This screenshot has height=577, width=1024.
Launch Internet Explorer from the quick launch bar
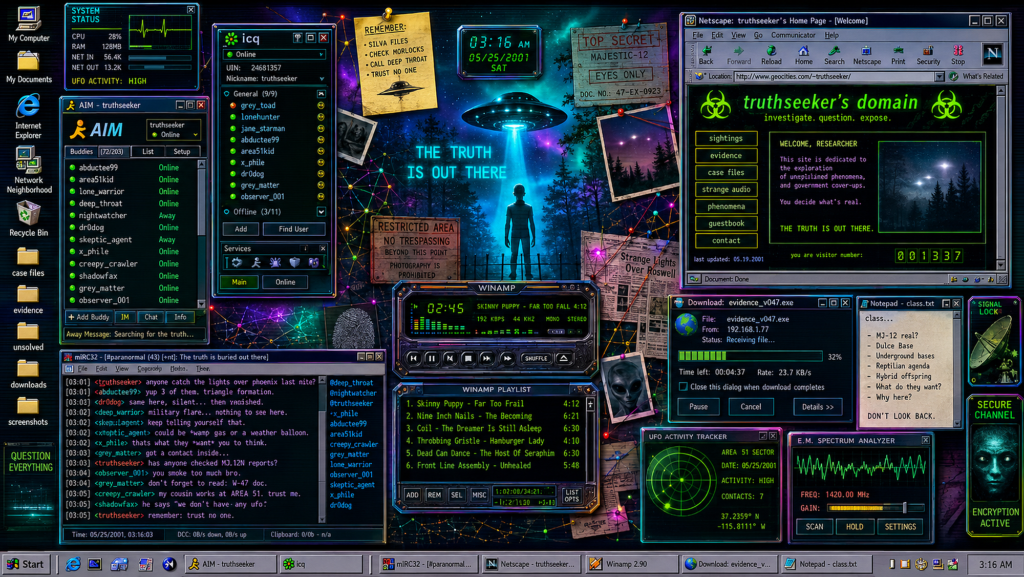pos(72,564)
